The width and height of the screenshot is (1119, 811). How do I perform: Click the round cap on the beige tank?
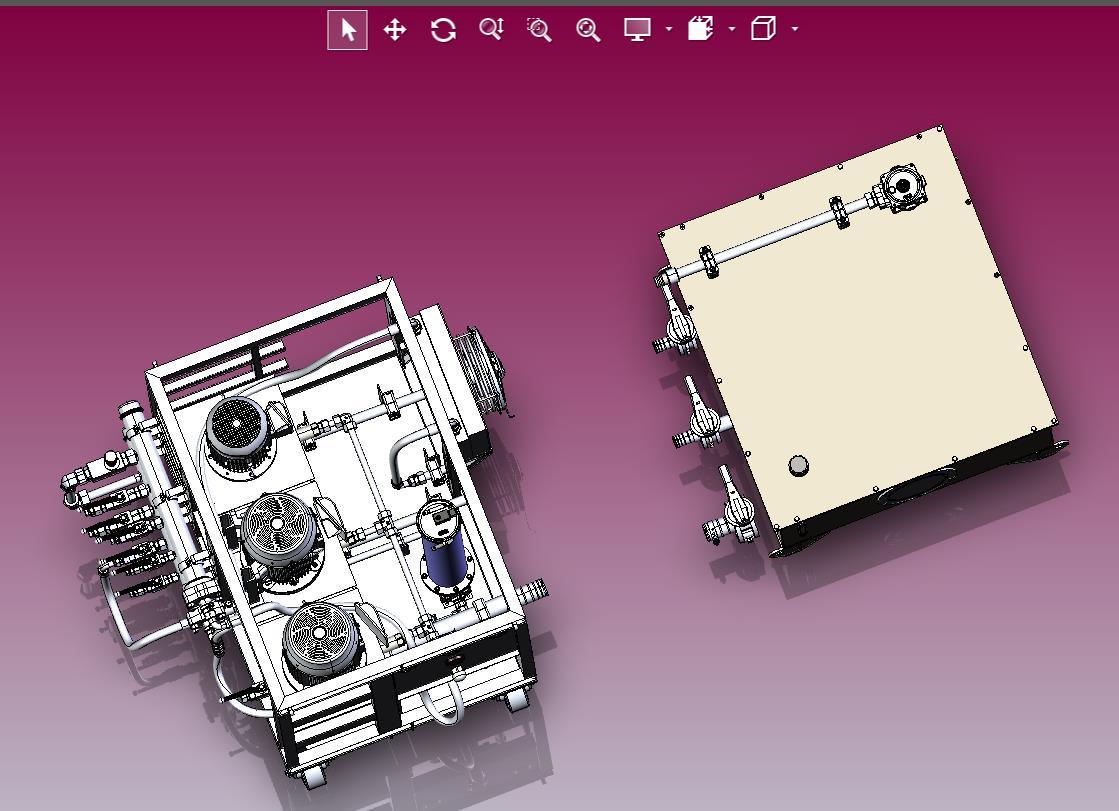point(799,466)
